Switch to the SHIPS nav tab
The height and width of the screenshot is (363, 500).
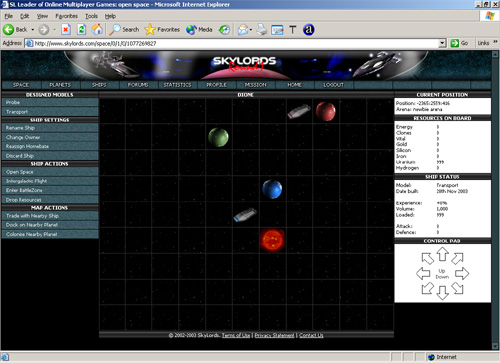point(99,85)
